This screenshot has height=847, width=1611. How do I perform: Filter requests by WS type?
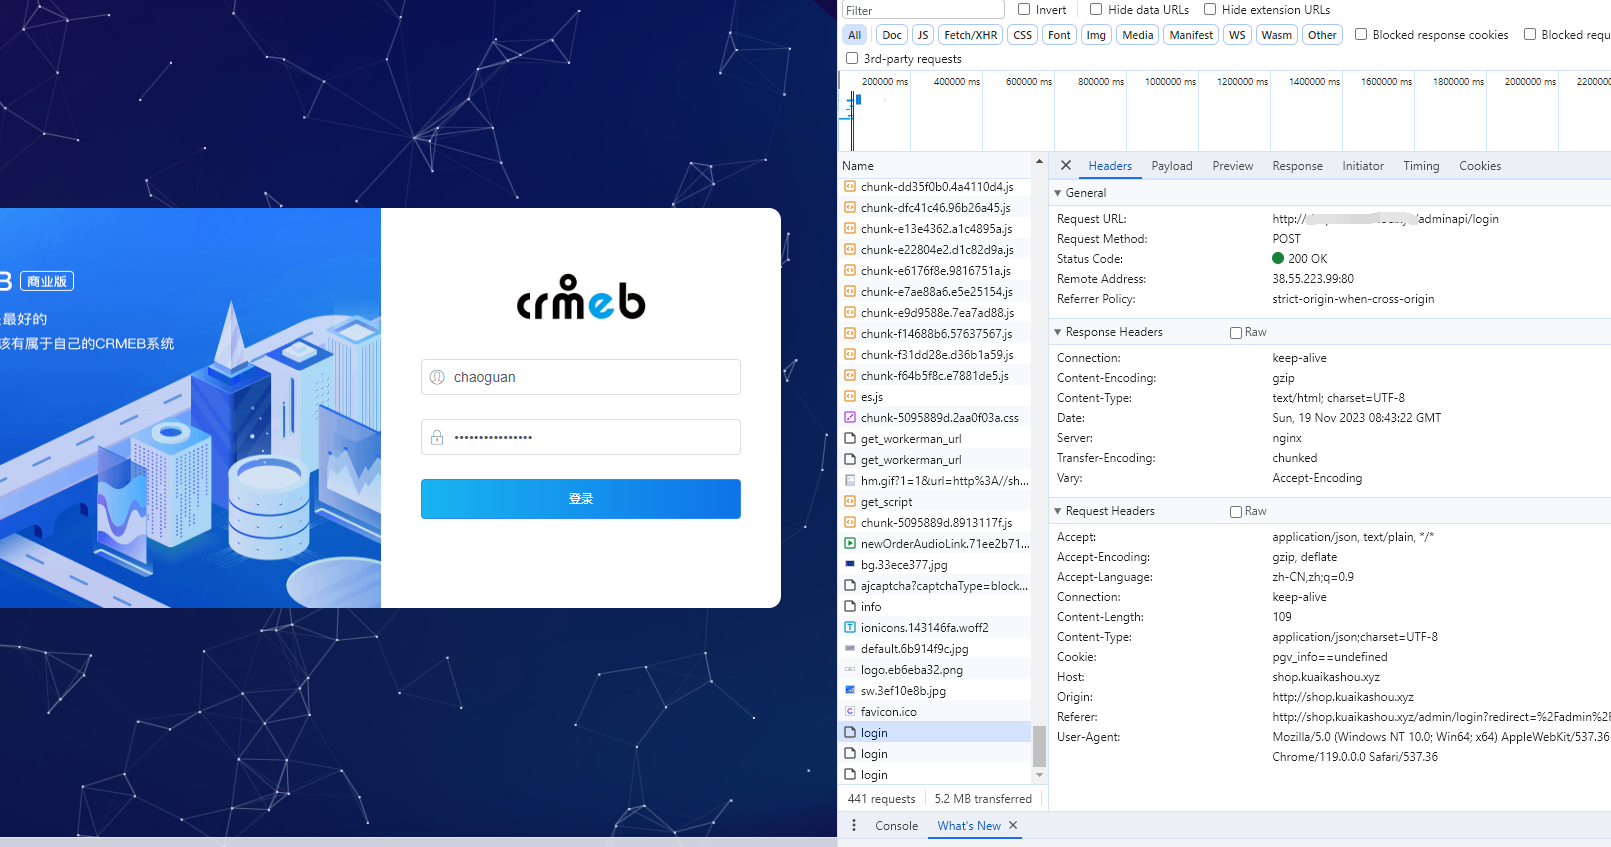pyautogui.click(x=1237, y=35)
